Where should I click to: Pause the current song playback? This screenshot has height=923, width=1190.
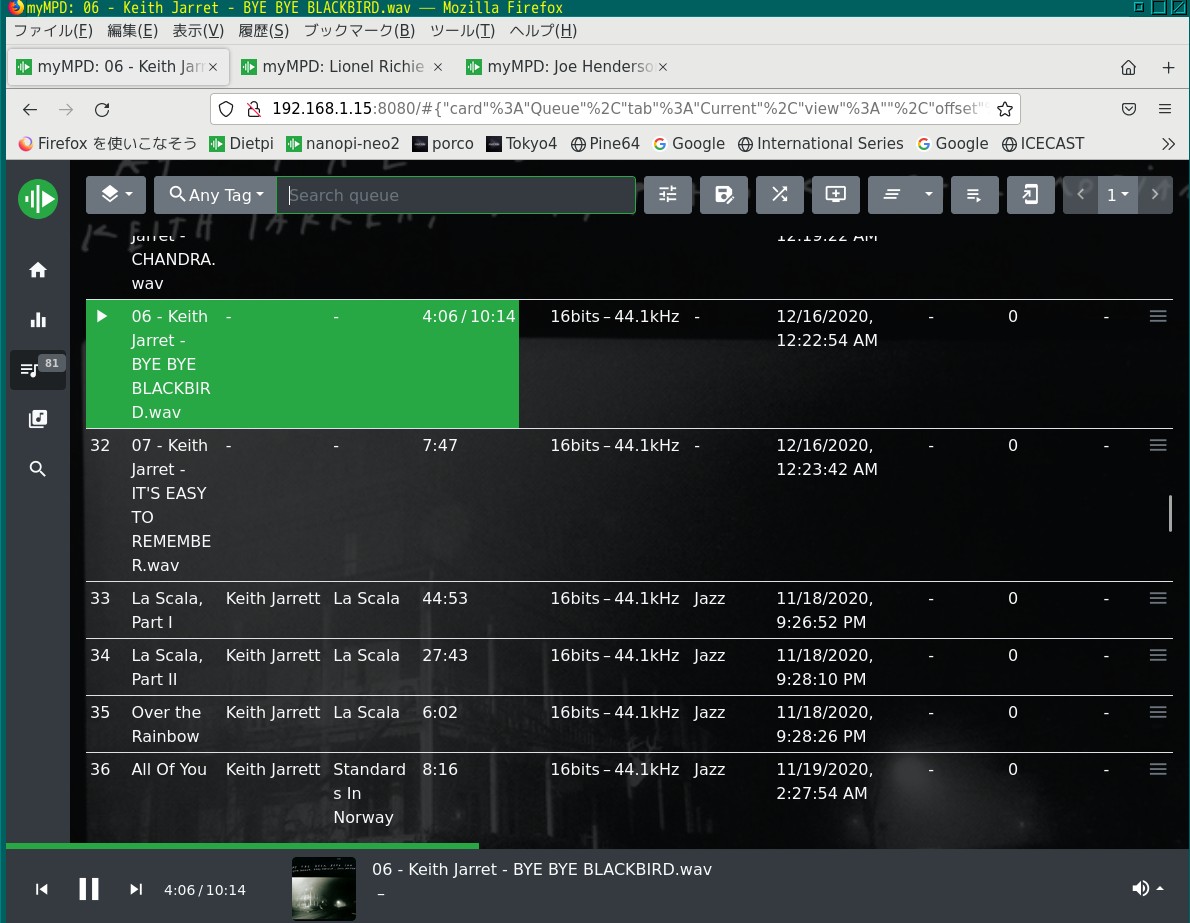point(89,889)
